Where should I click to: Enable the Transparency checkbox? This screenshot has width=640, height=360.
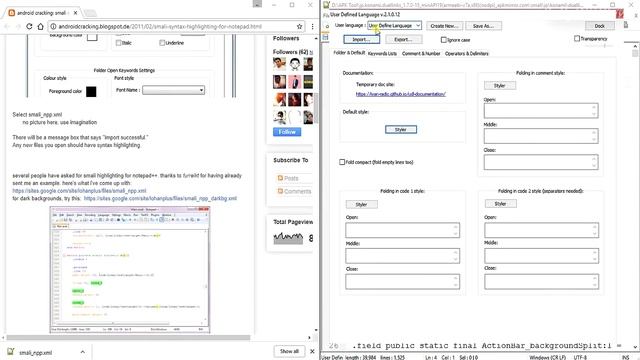[577, 38]
